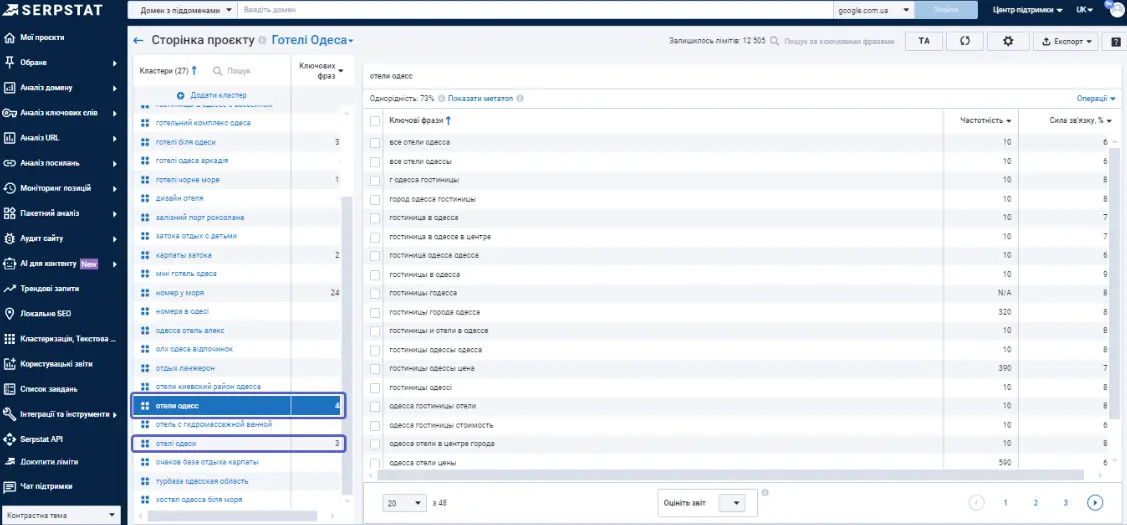Open rows per page dropdown showing 20
The width and height of the screenshot is (1127, 525).
405,503
